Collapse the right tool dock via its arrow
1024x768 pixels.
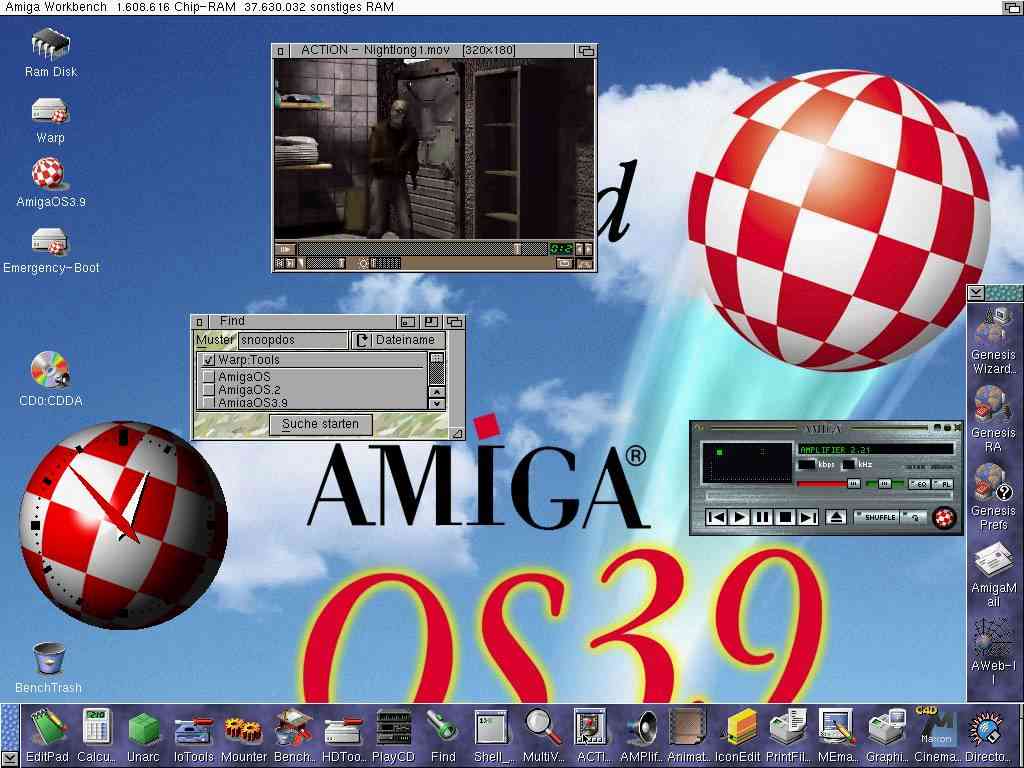point(974,293)
